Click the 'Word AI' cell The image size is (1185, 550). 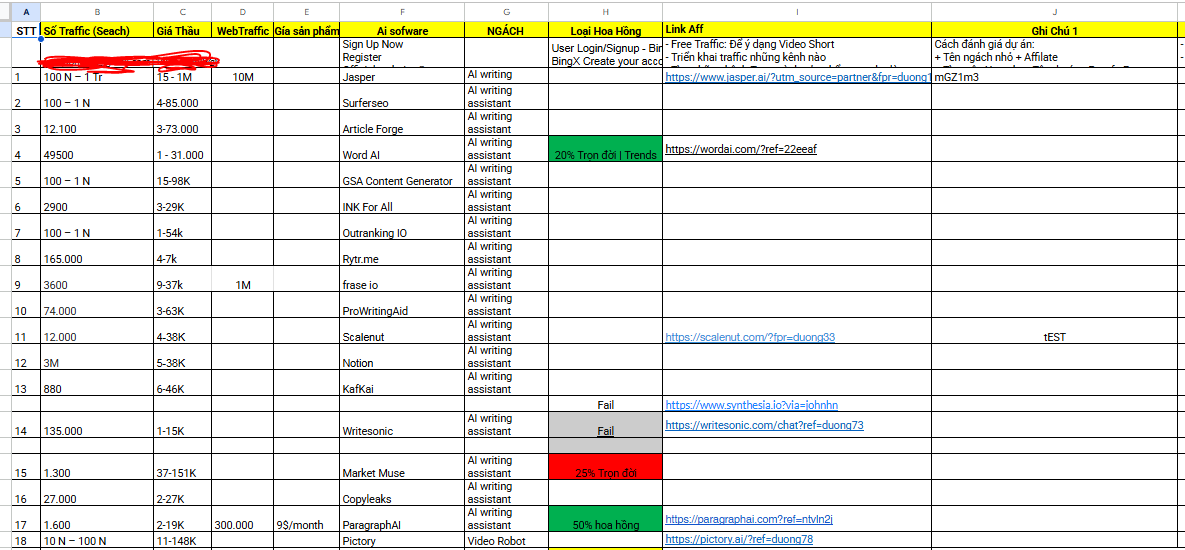pos(402,149)
